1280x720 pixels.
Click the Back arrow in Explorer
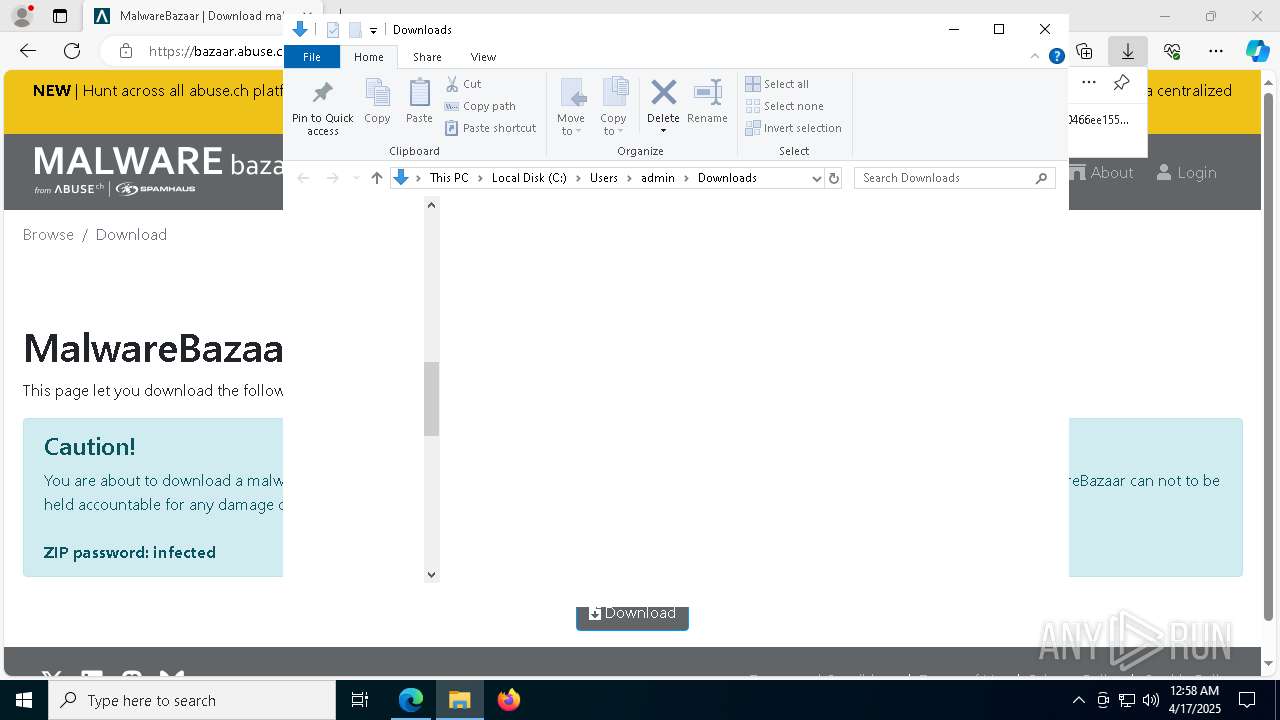[x=303, y=178]
